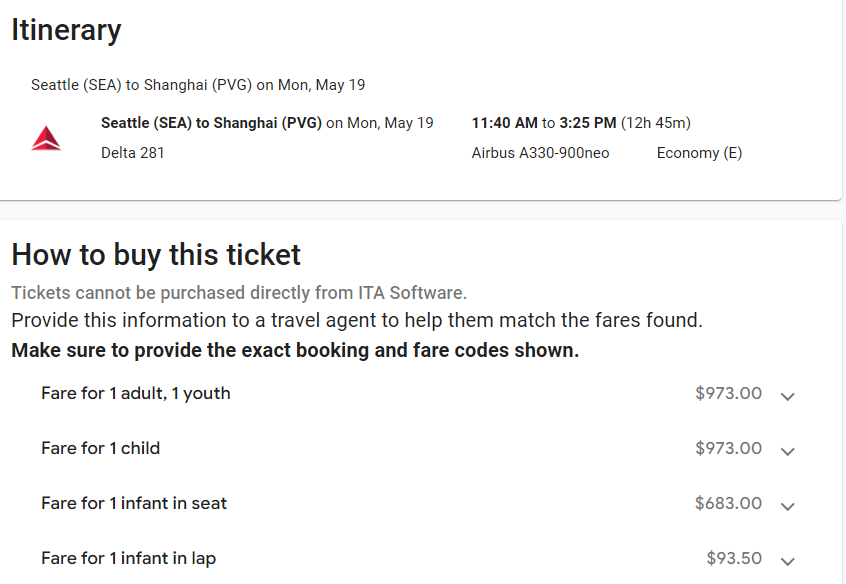Select the 'Fare for 1 infant in lap' label
The image size is (846, 584).
pos(128,558)
